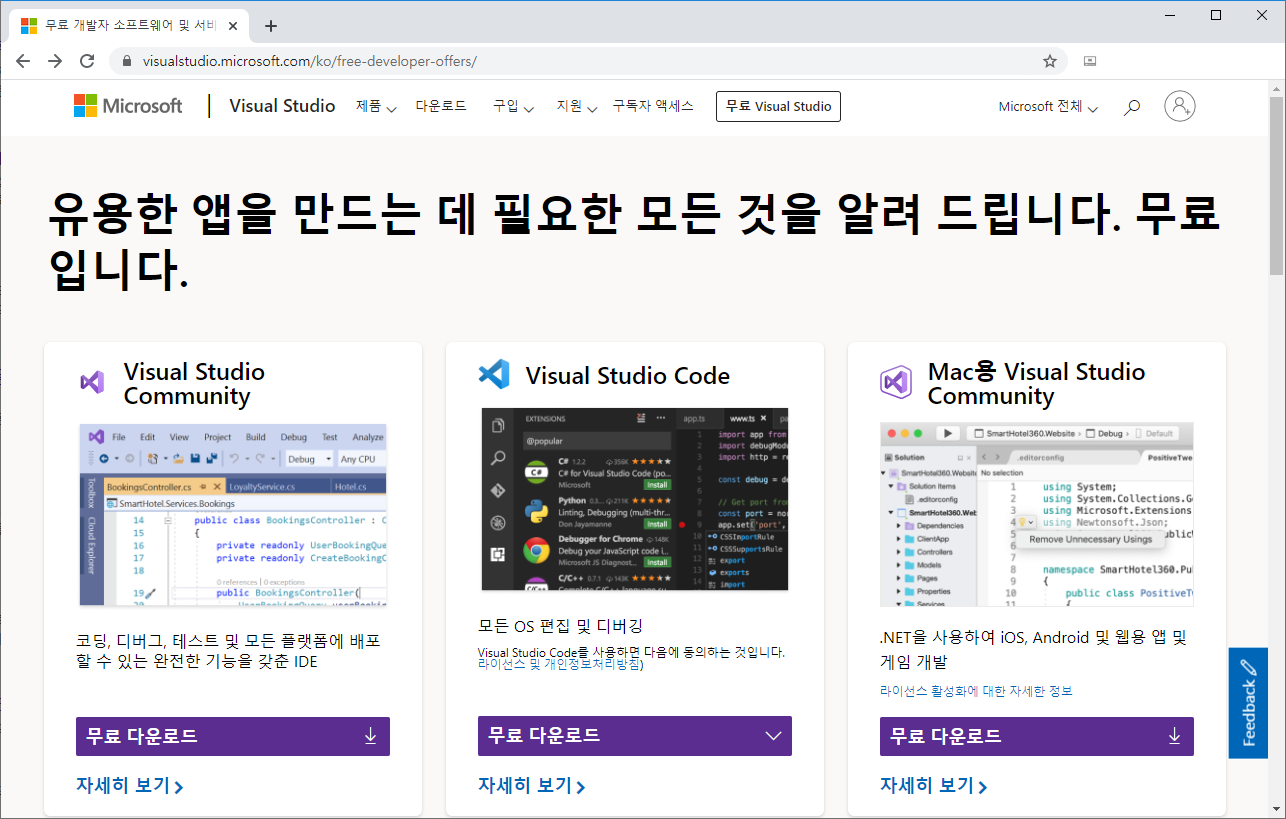Click the 무료 Visual Studio button
The height and width of the screenshot is (819, 1286).
pyautogui.click(x=778, y=106)
